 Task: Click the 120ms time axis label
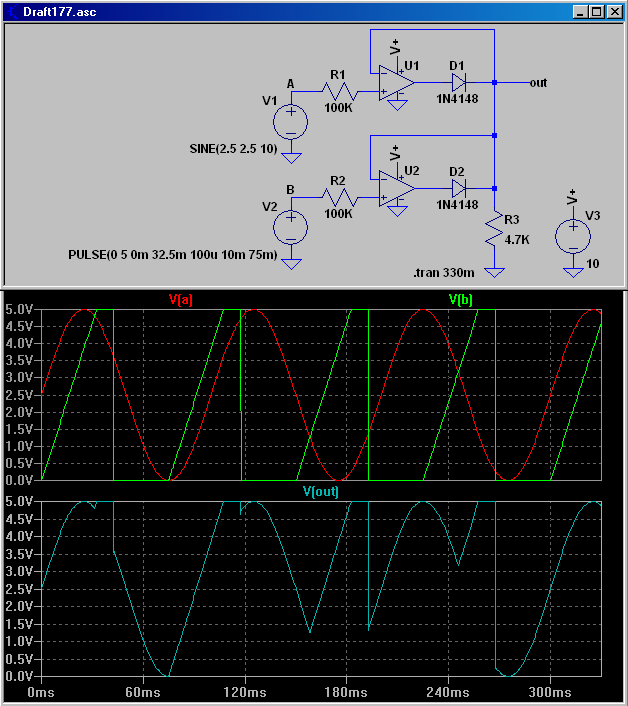(x=245, y=692)
